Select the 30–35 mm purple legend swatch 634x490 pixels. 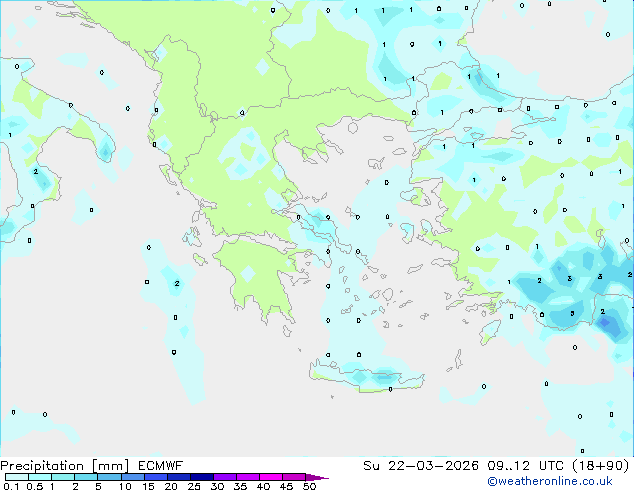click(x=225, y=477)
